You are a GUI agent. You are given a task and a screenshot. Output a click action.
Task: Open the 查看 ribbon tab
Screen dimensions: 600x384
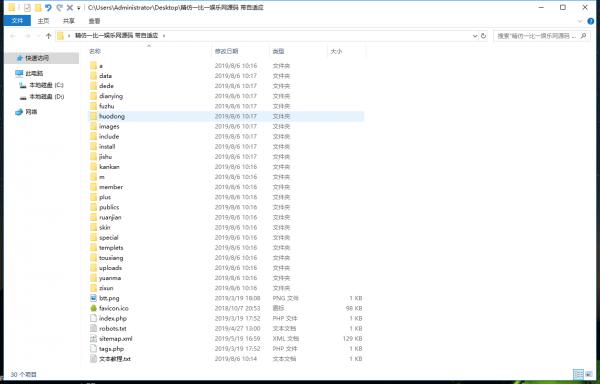[94, 21]
